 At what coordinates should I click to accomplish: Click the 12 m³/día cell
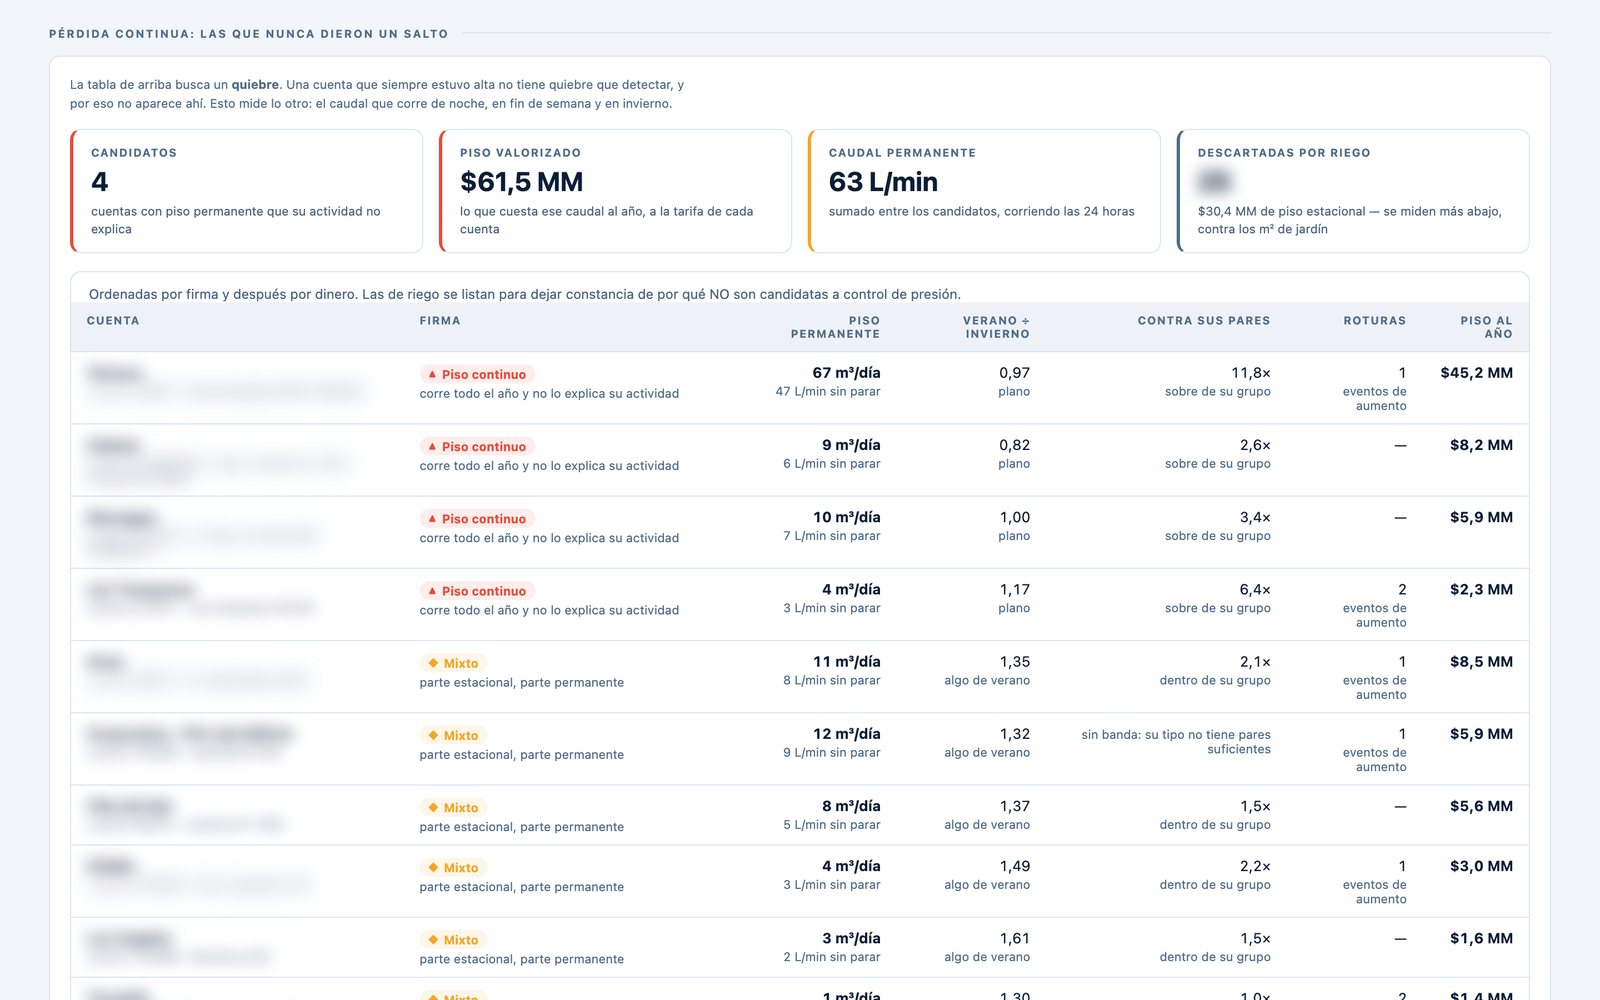click(846, 734)
